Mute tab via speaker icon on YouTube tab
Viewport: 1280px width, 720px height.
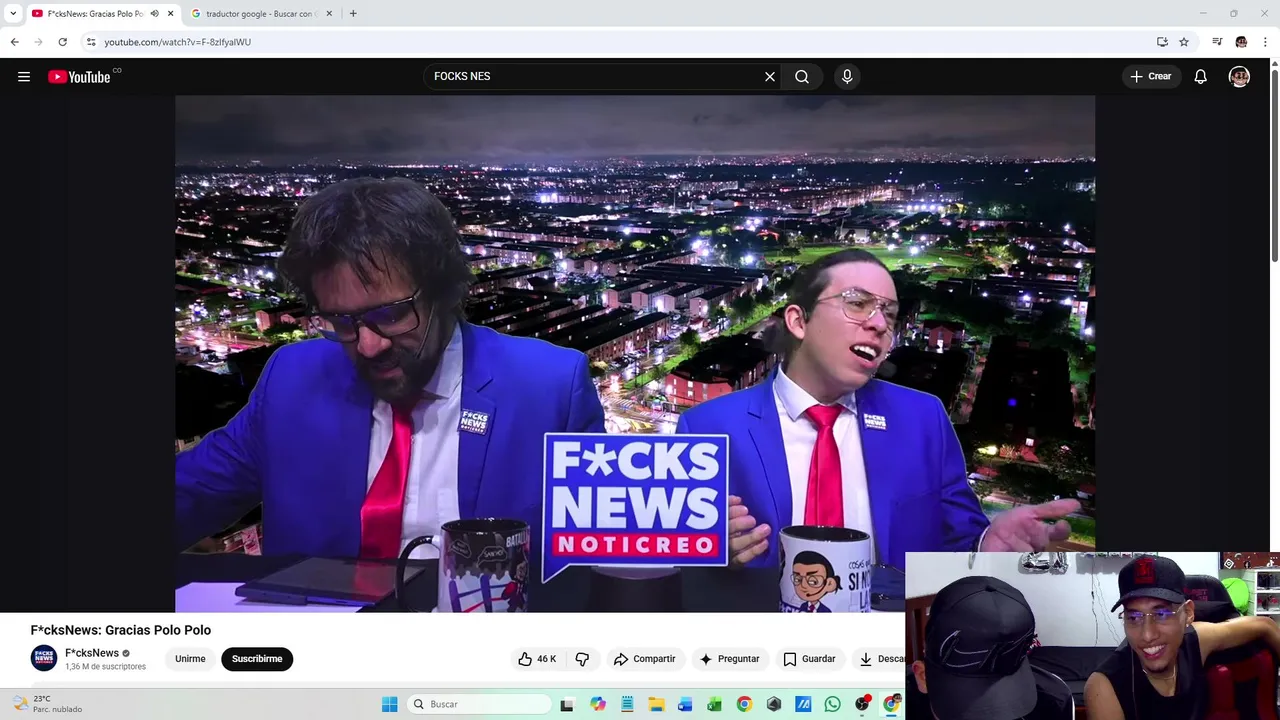pos(154,14)
